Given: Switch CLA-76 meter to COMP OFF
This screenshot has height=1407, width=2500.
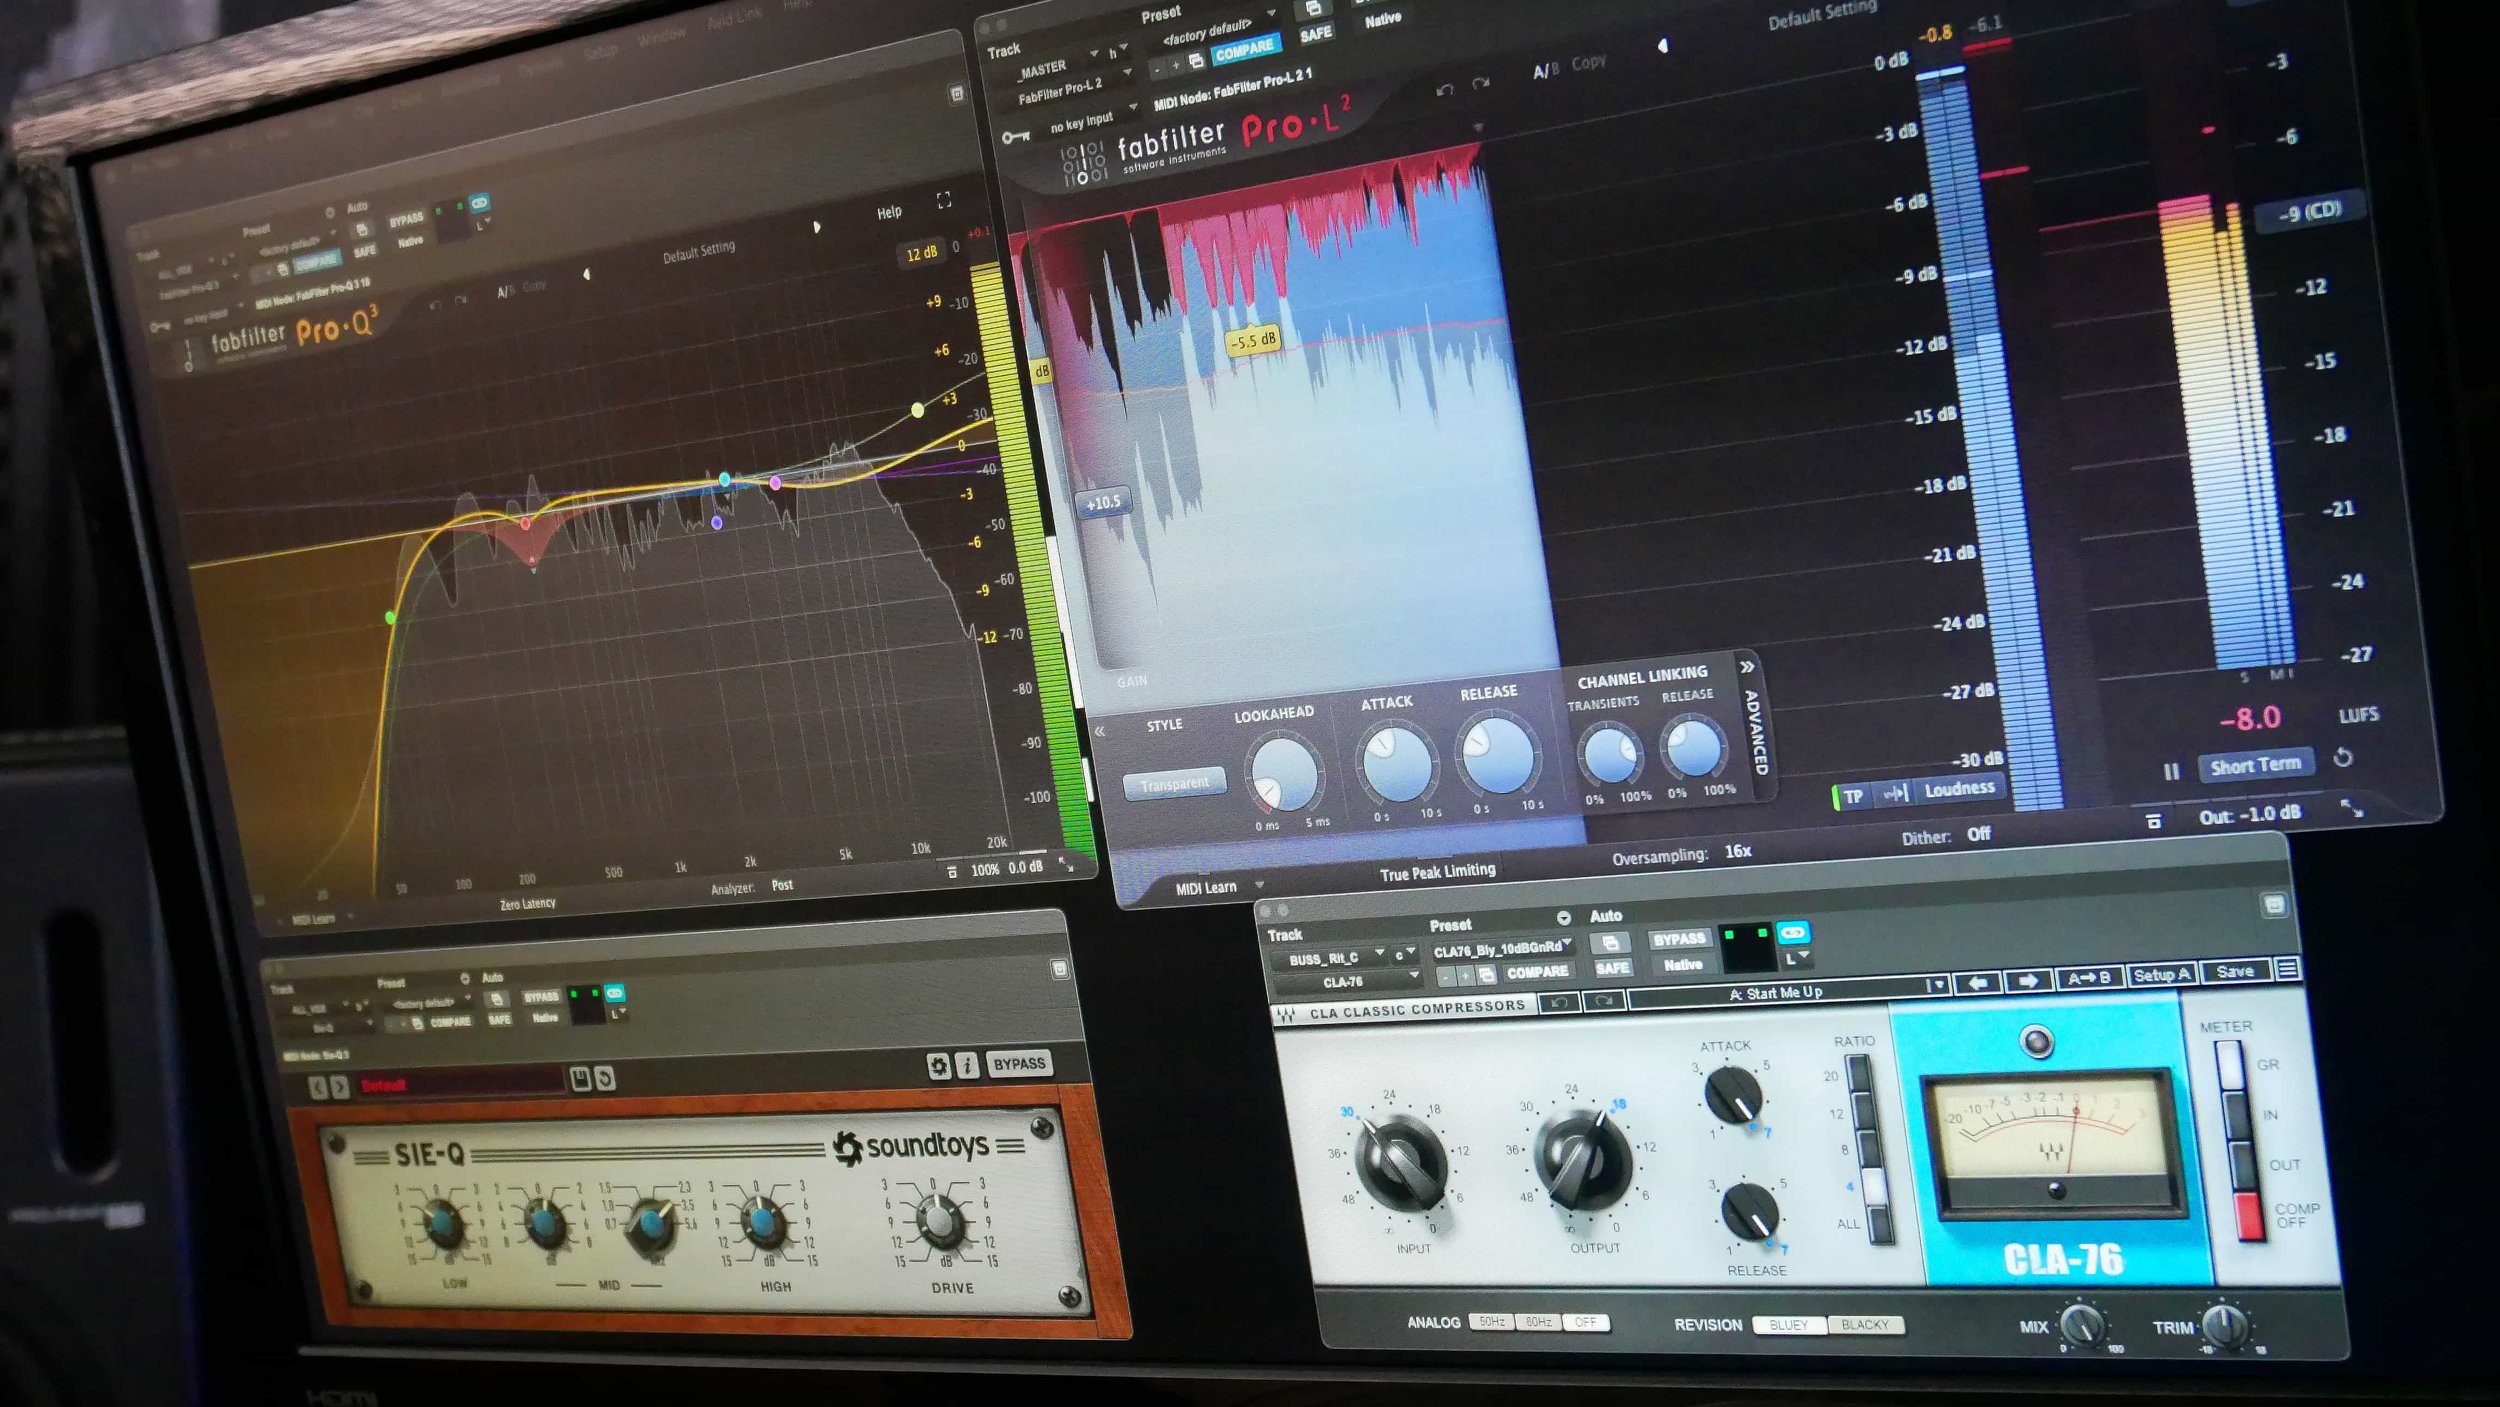Looking at the screenshot, I should (2249, 1216).
